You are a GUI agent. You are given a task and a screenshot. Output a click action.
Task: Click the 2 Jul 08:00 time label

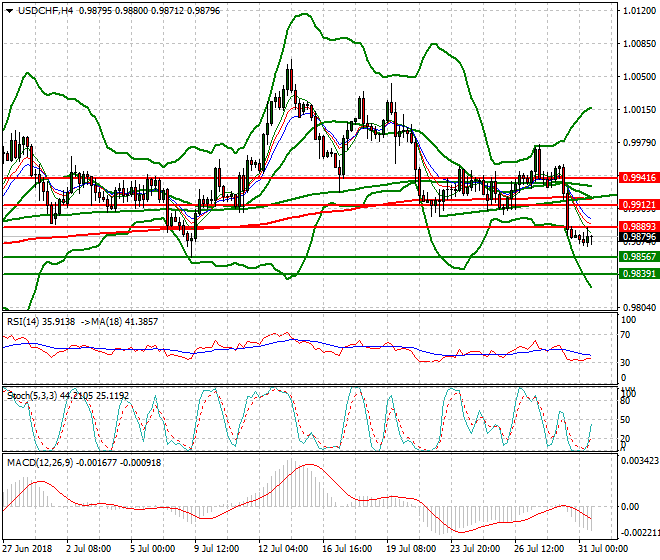[89, 549]
